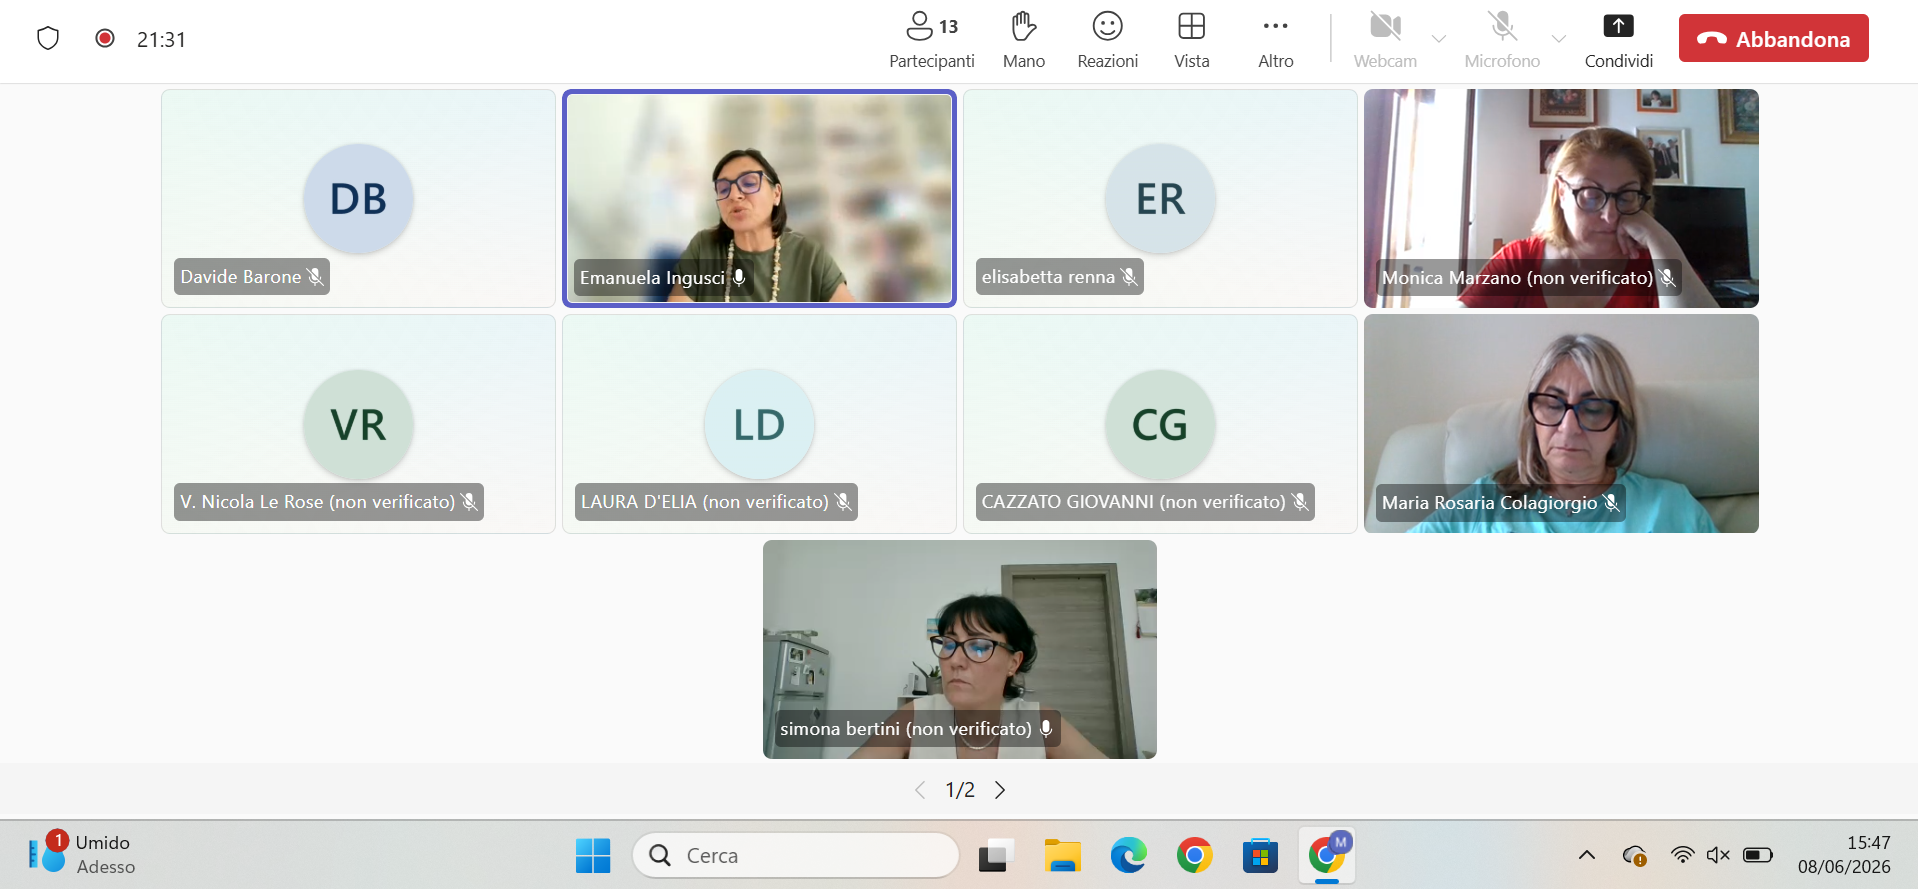
Task: Expand the Microfono options chevron
Action: [1558, 39]
